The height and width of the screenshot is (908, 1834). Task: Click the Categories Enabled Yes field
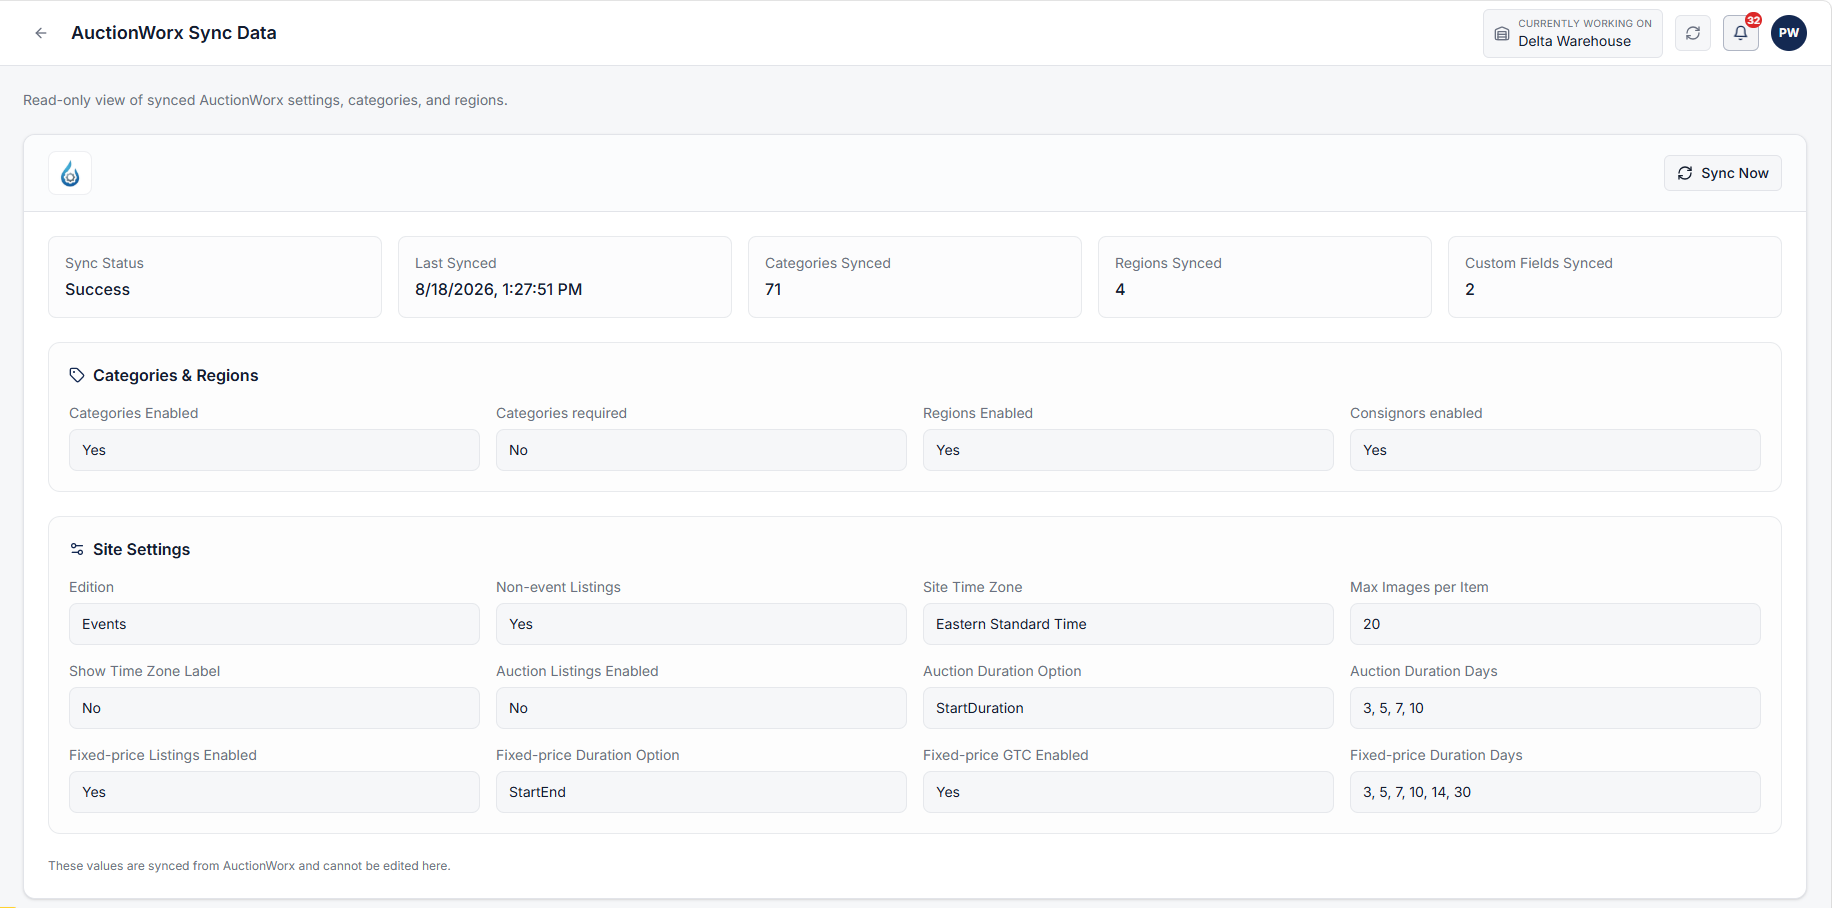click(x=274, y=450)
